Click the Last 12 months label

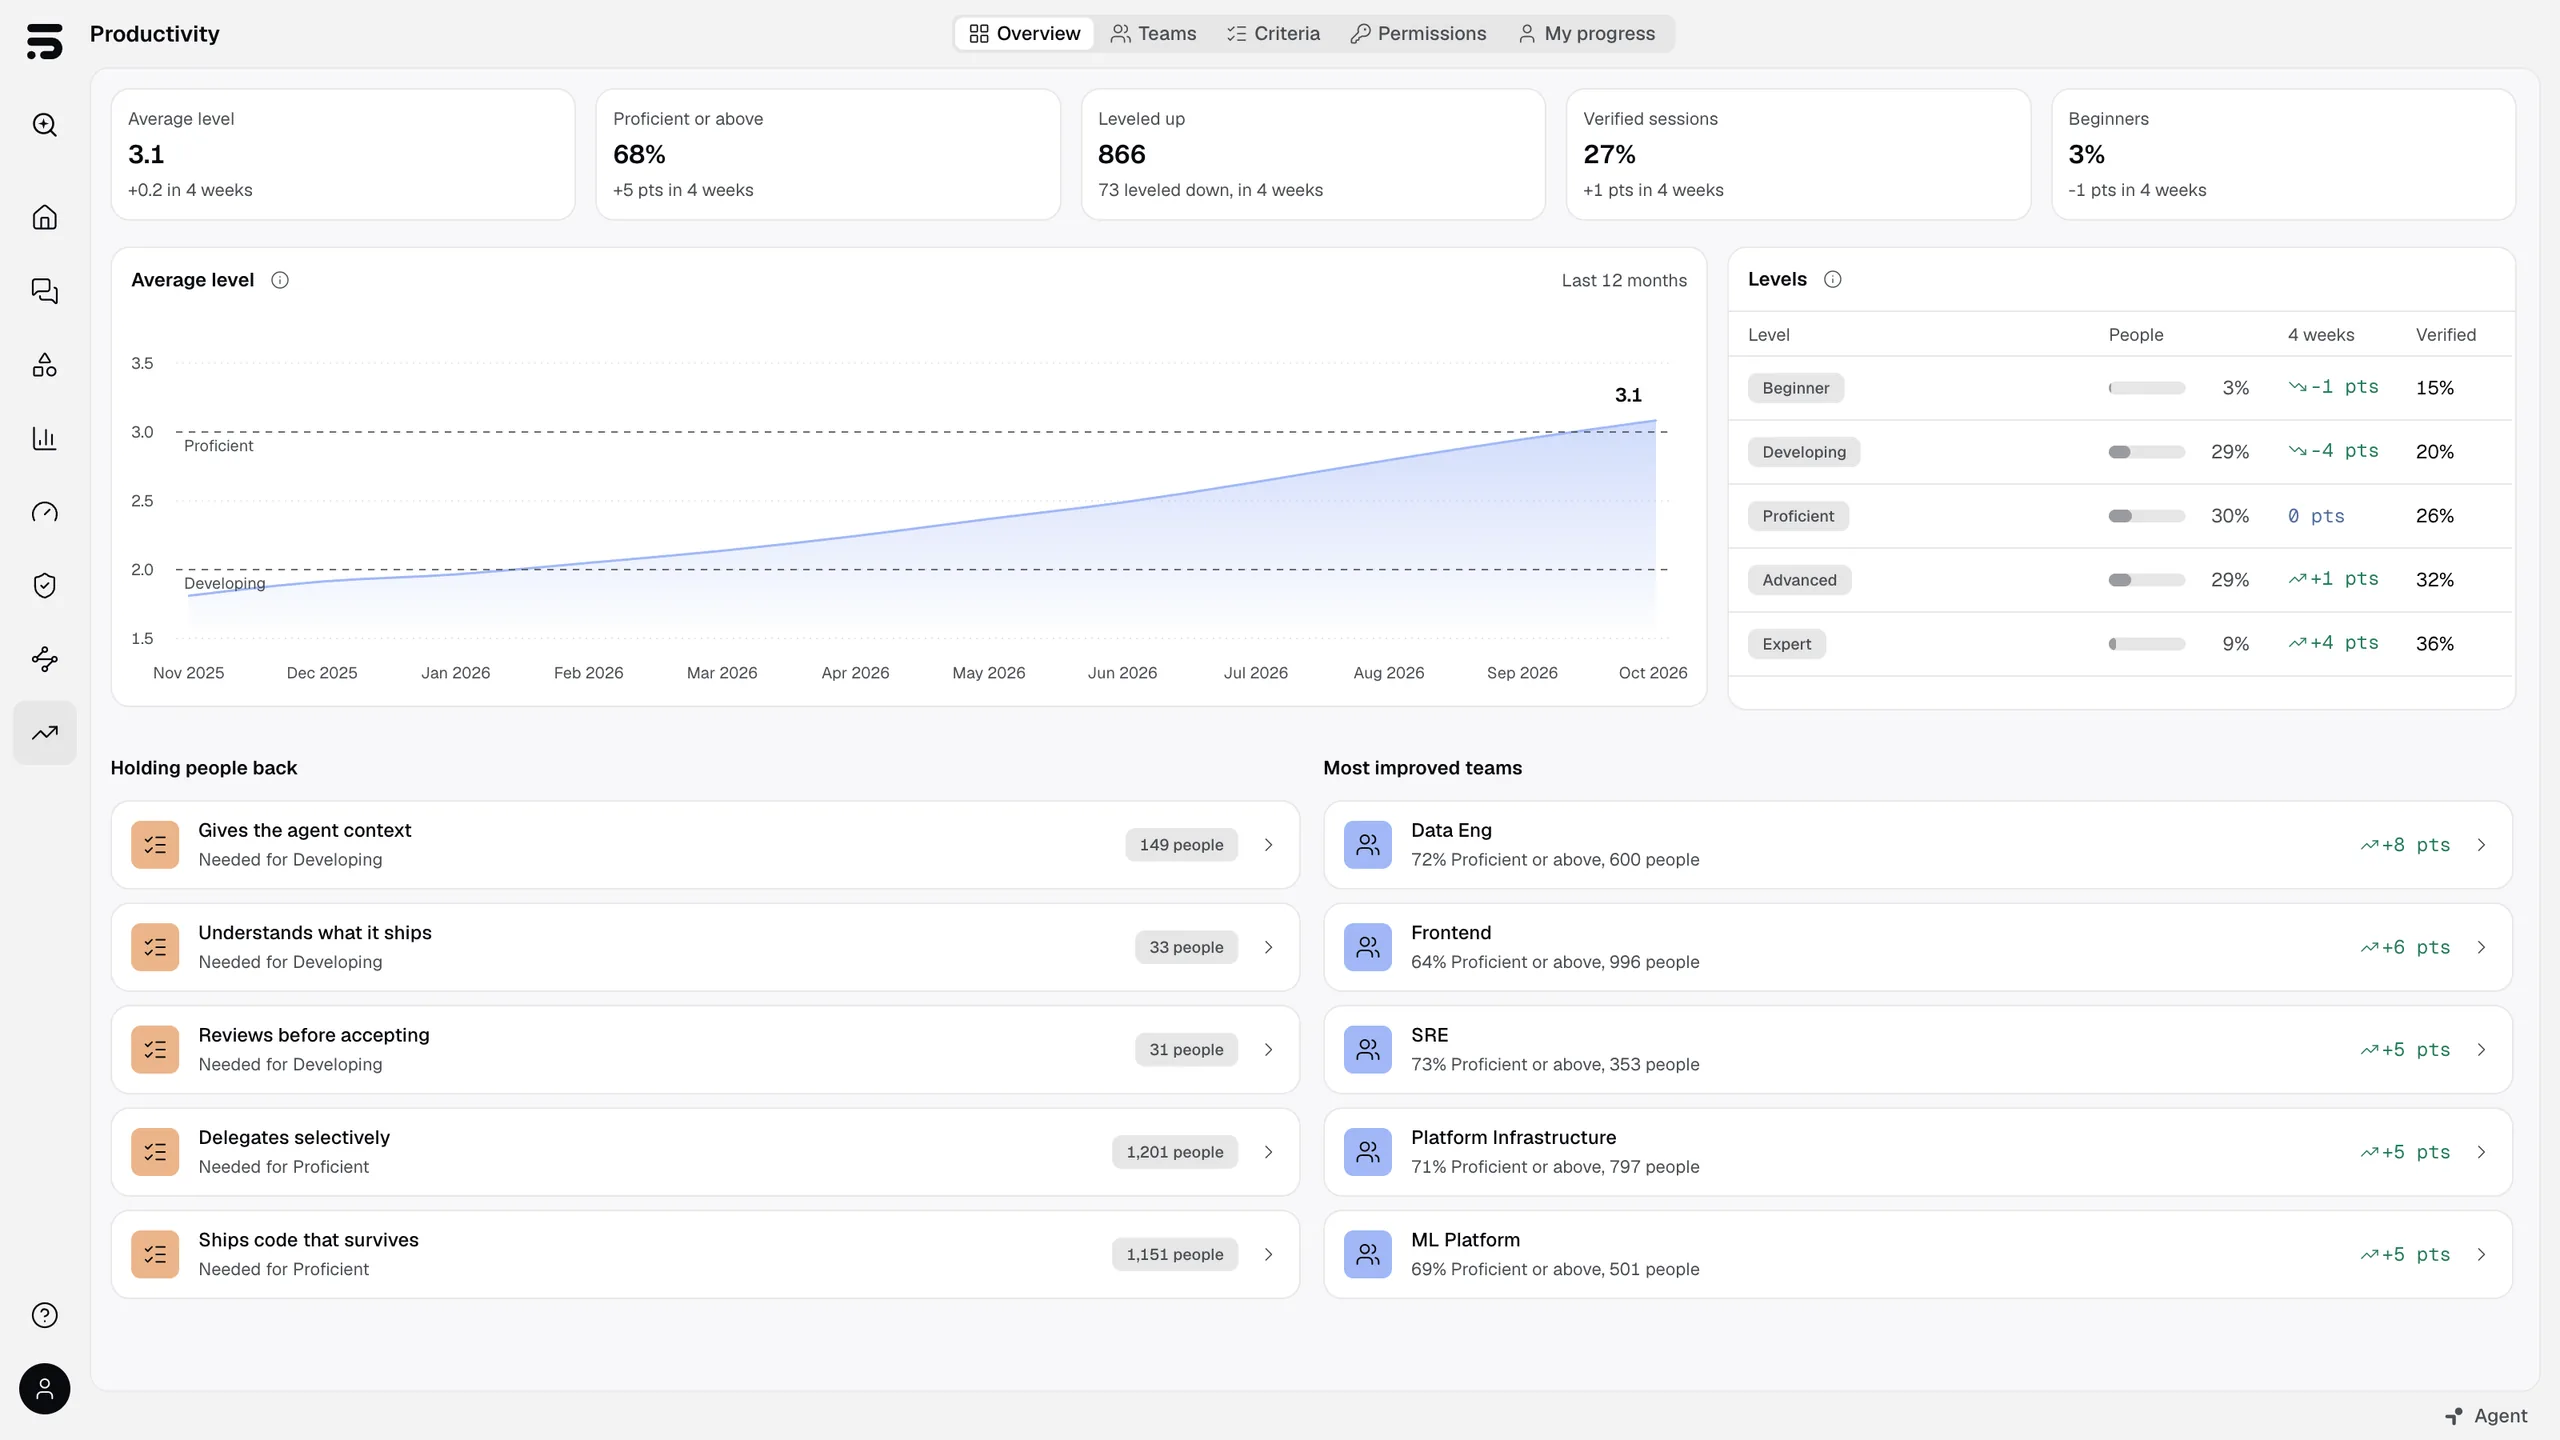click(x=1624, y=281)
